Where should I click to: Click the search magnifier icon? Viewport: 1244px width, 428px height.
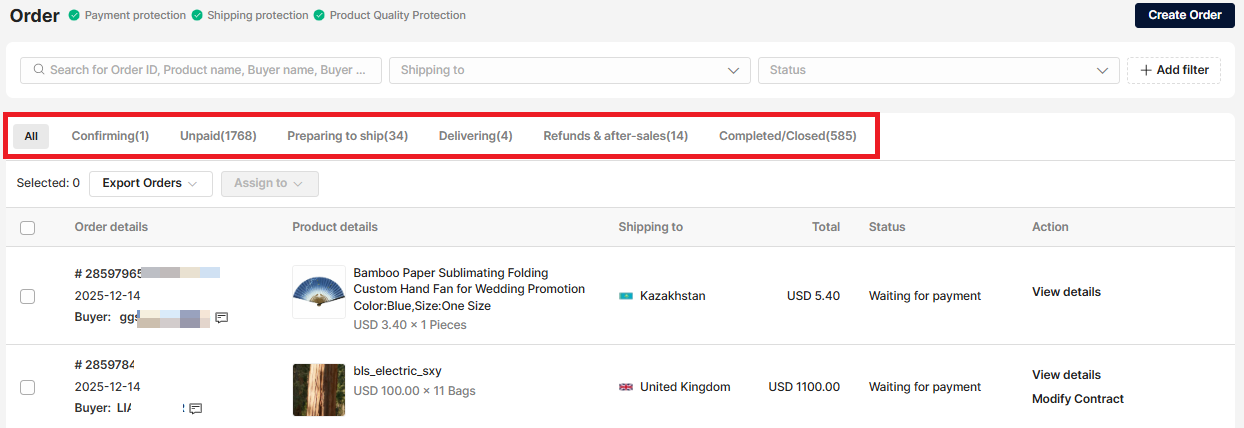(x=39, y=70)
